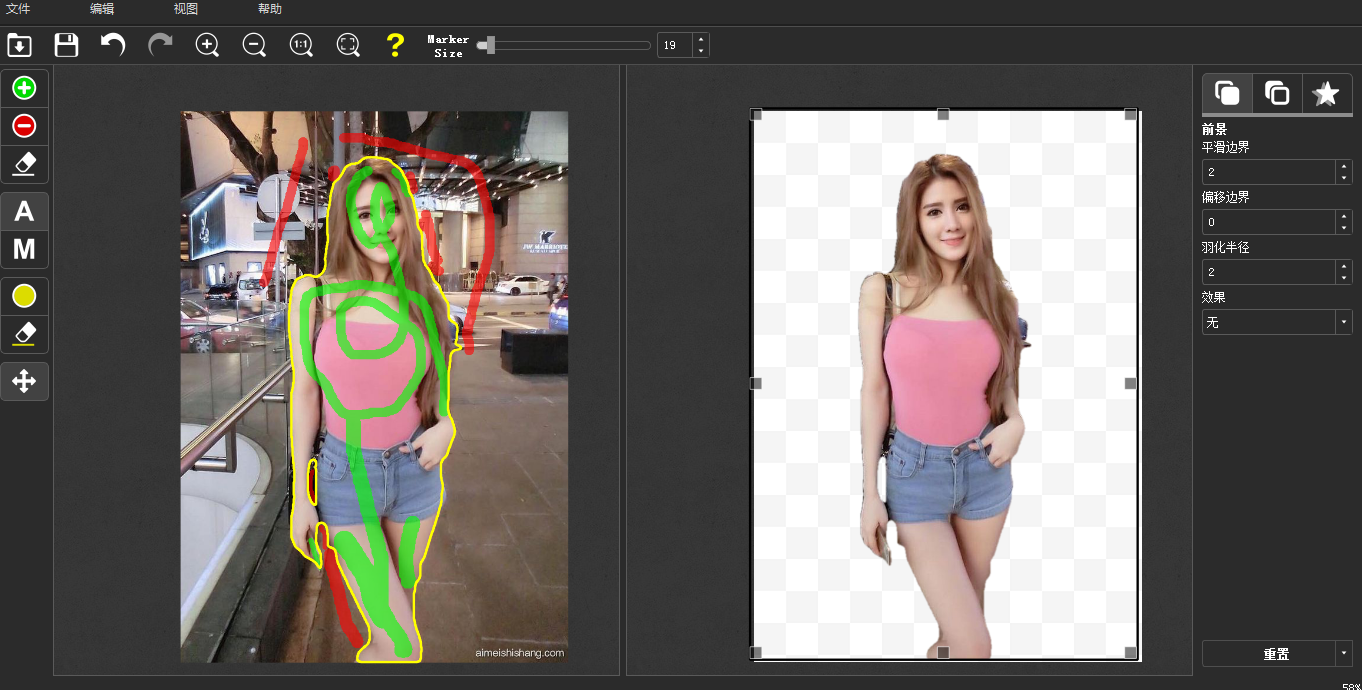
Task: Select the red background marker tool
Action: (24, 126)
